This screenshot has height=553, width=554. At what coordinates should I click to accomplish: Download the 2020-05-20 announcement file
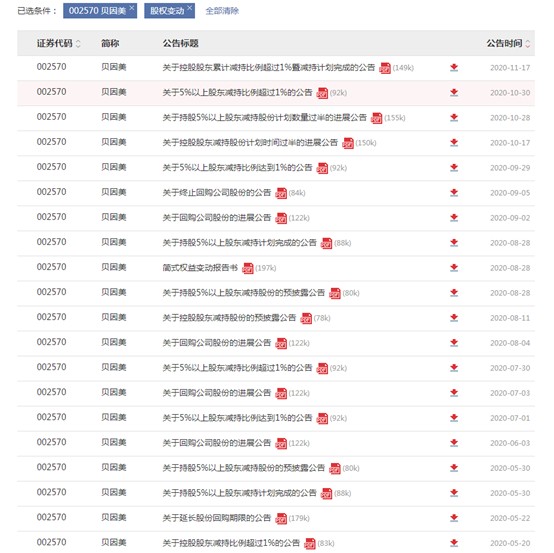454,543
